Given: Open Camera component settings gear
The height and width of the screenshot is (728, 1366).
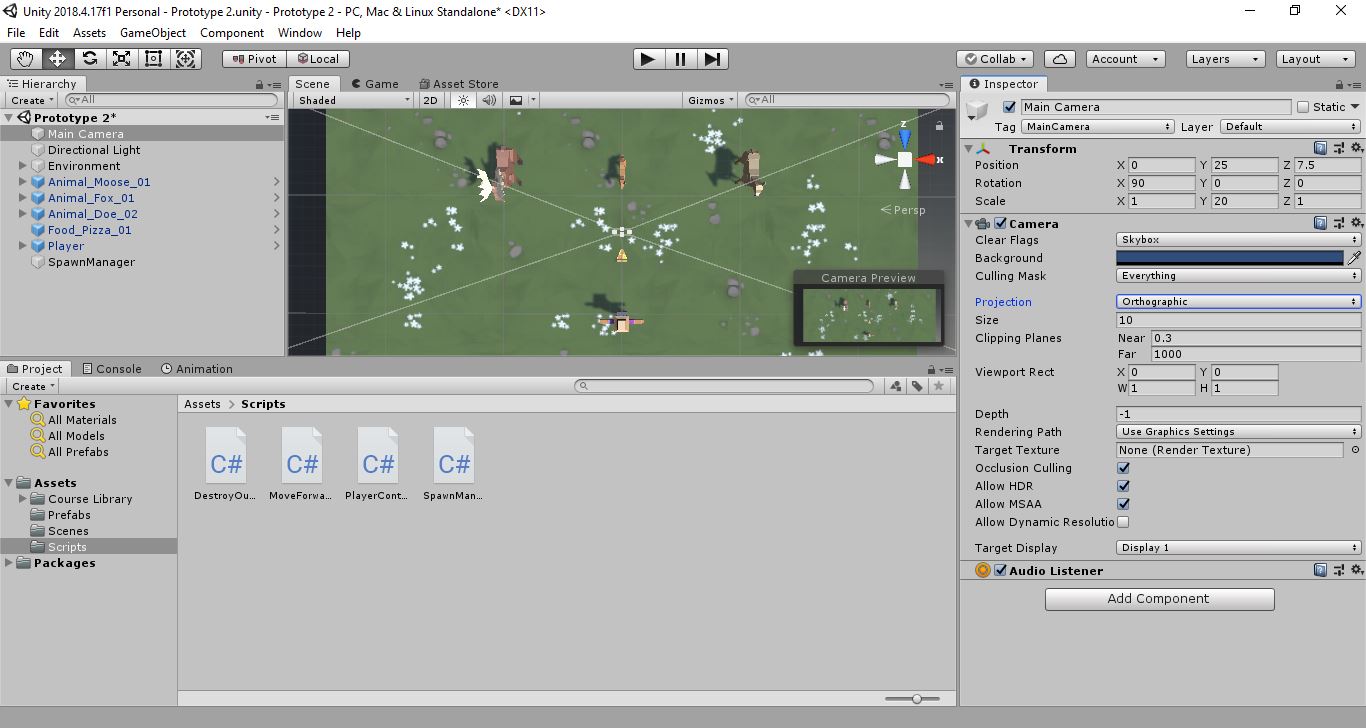Looking at the screenshot, I should tap(1356, 224).
